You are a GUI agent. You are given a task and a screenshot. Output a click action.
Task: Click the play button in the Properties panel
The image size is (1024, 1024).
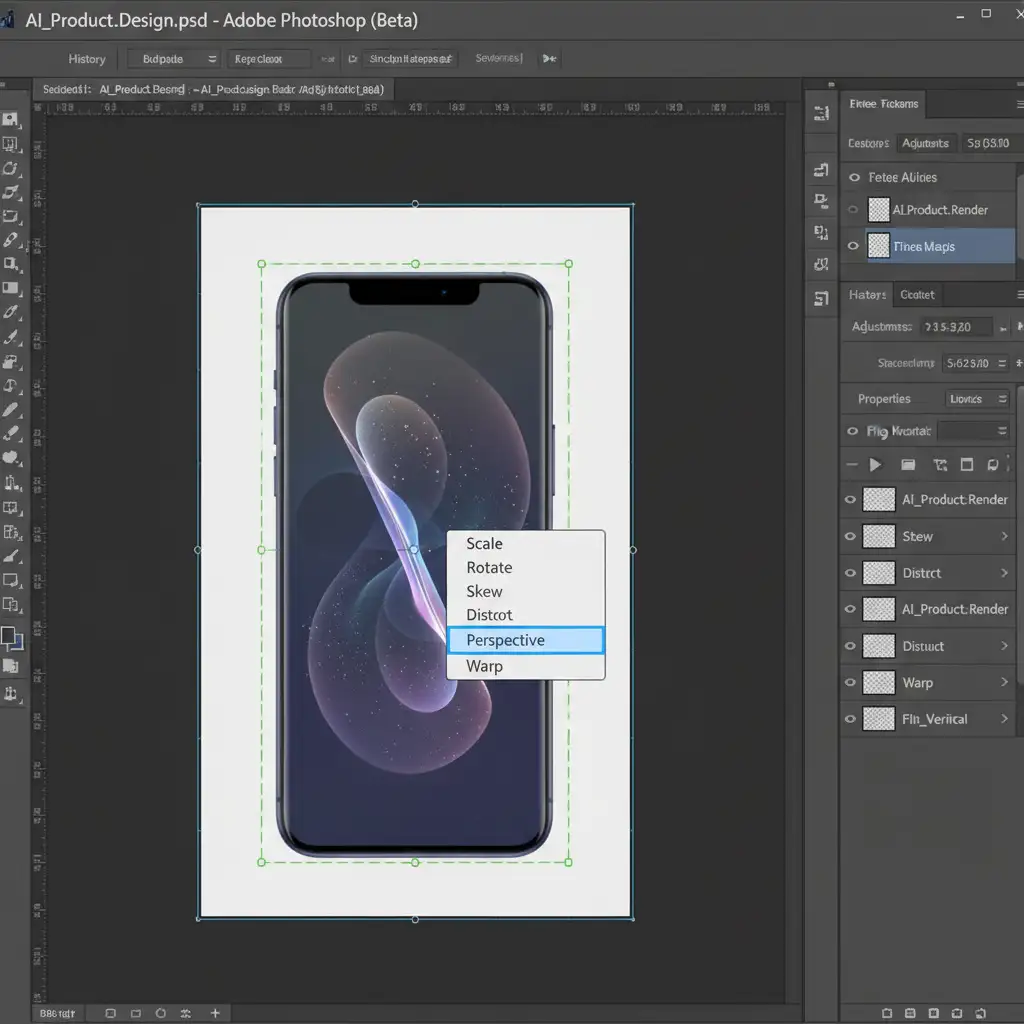coord(876,465)
